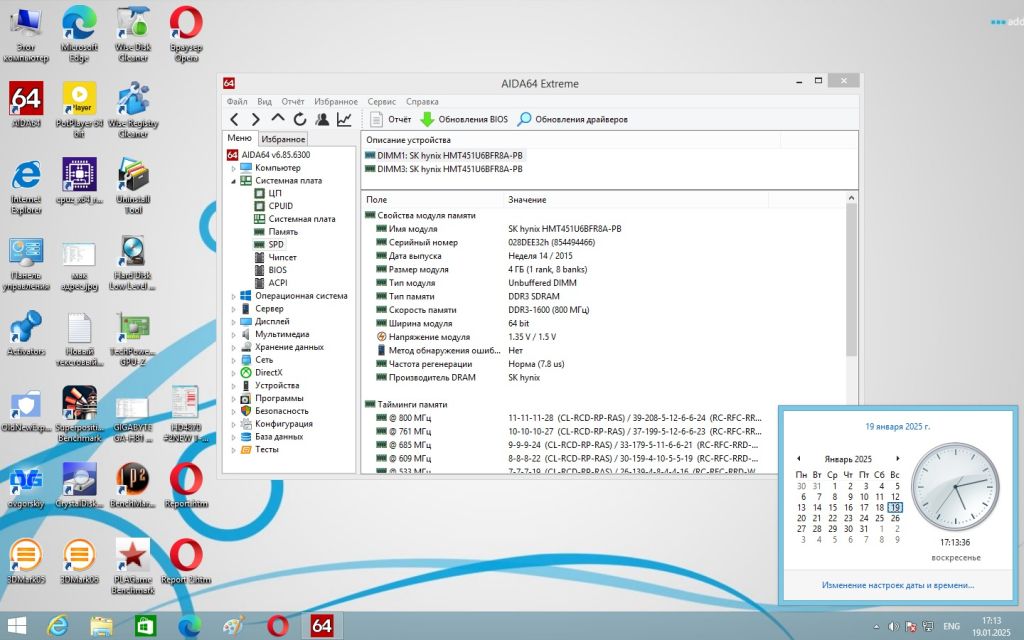Switch to the Избранное tab
Viewport: 1024px width, 640px height.
click(283, 139)
